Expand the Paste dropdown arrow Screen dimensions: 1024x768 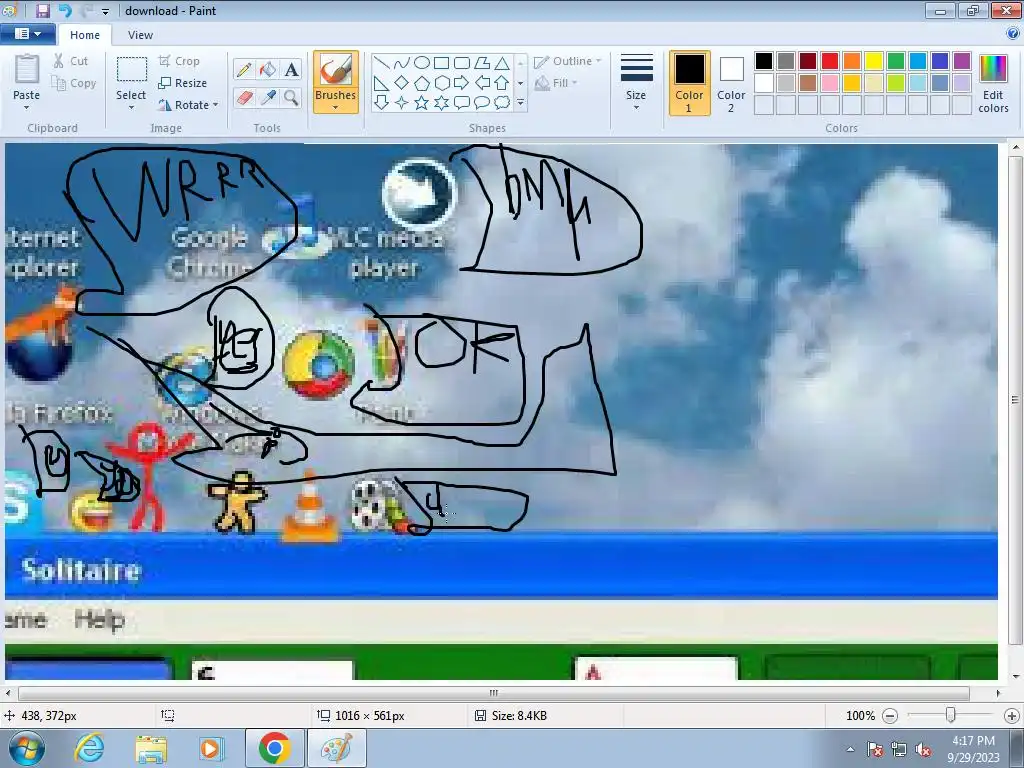coord(26,108)
